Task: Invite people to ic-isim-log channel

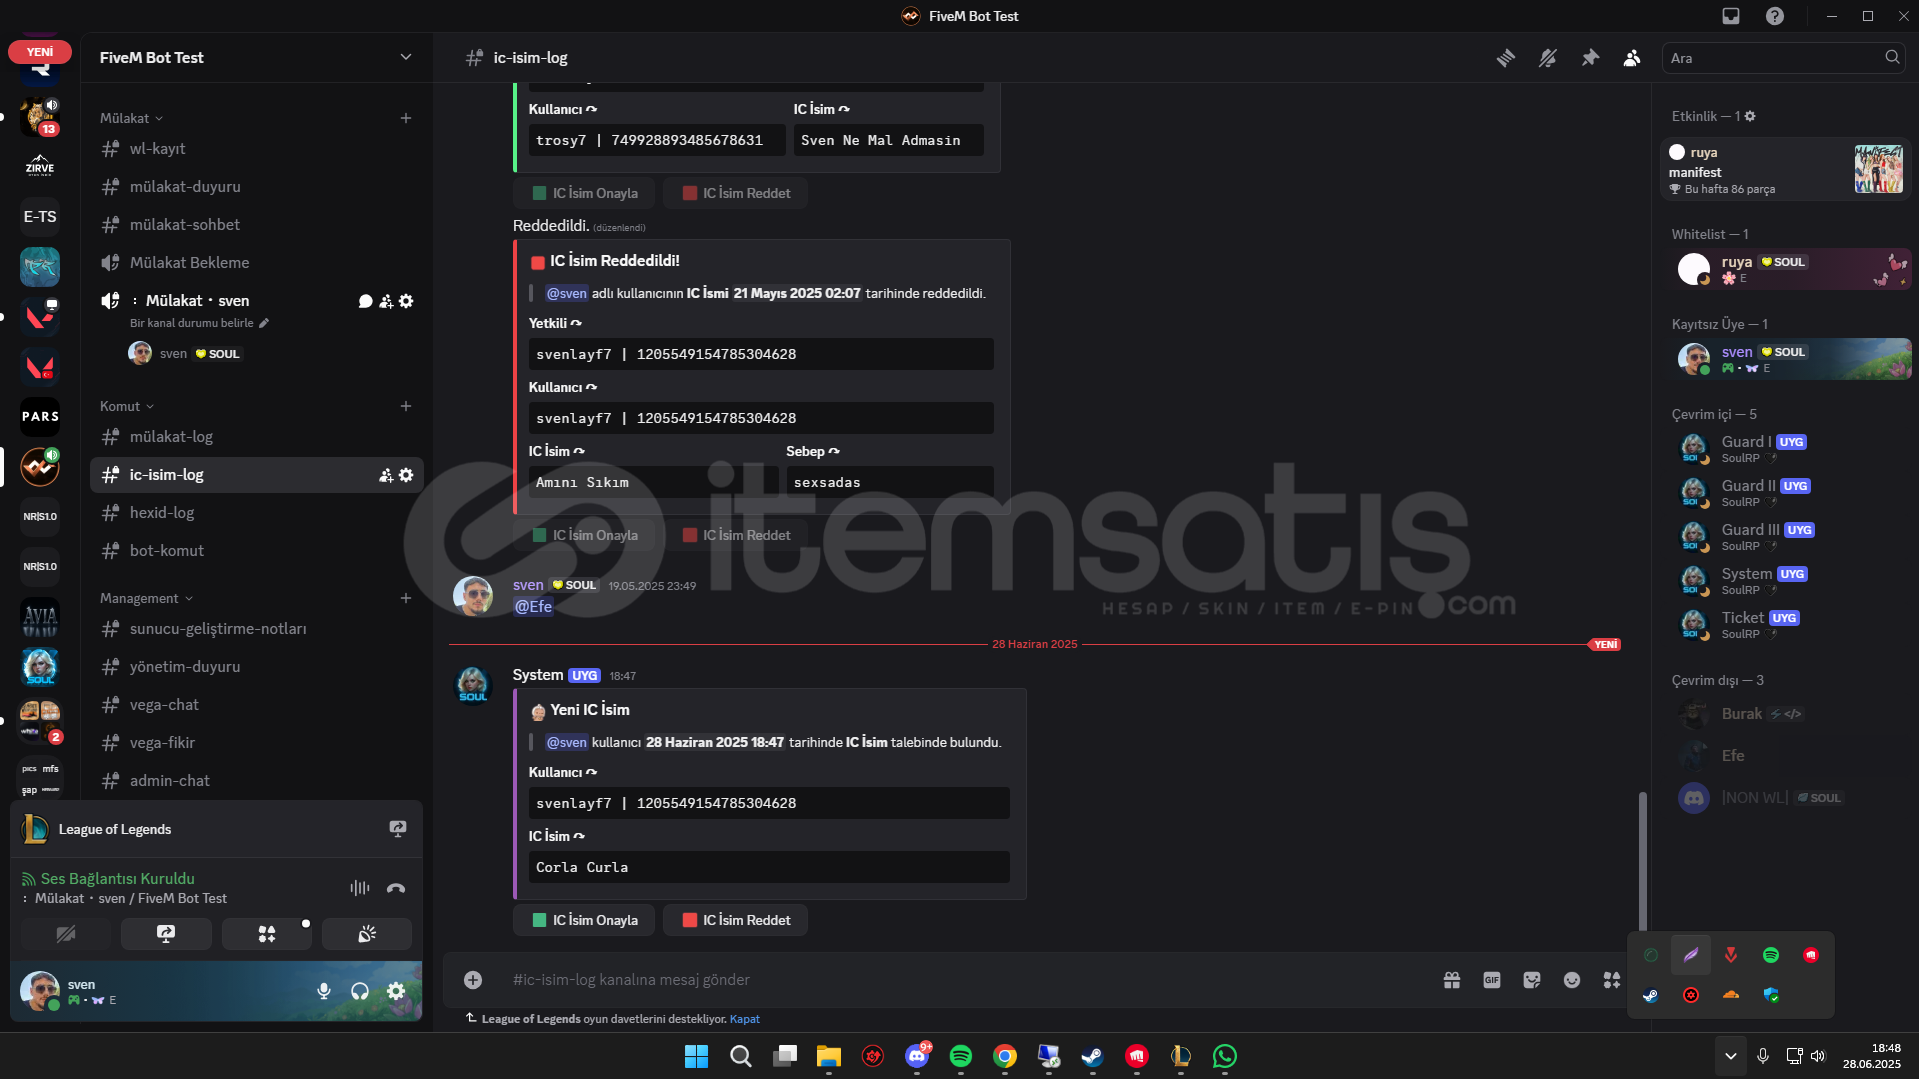Action: [x=386, y=475]
